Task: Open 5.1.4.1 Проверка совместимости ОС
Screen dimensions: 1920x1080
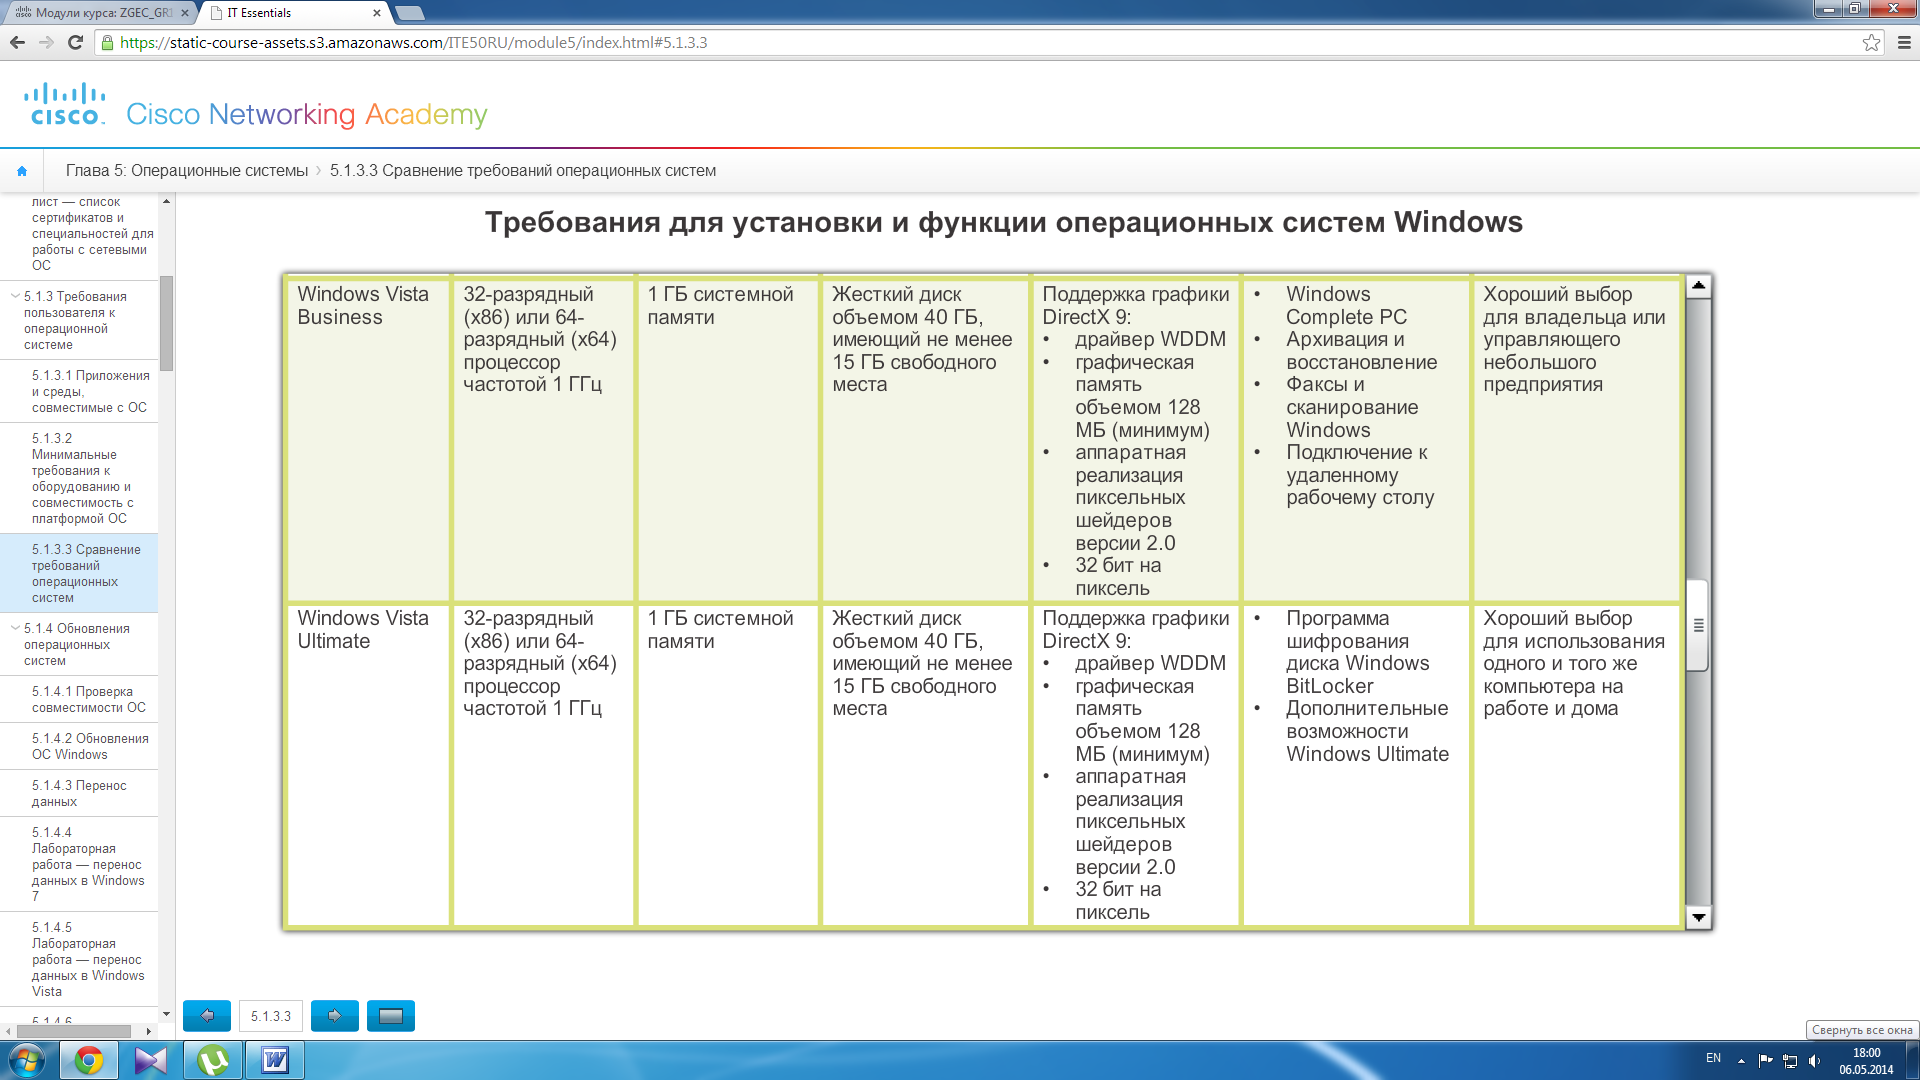Action: click(x=89, y=699)
